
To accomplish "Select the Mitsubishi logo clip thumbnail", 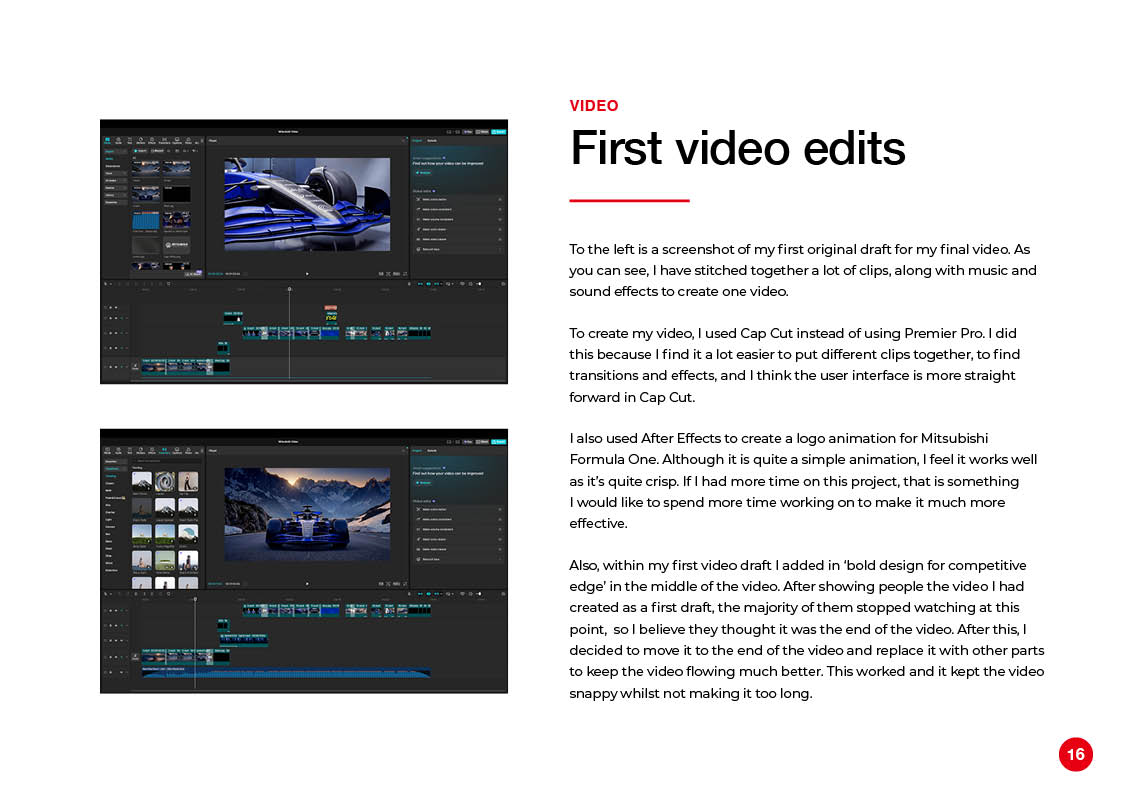I will pyautogui.click(x=177, y=245).
